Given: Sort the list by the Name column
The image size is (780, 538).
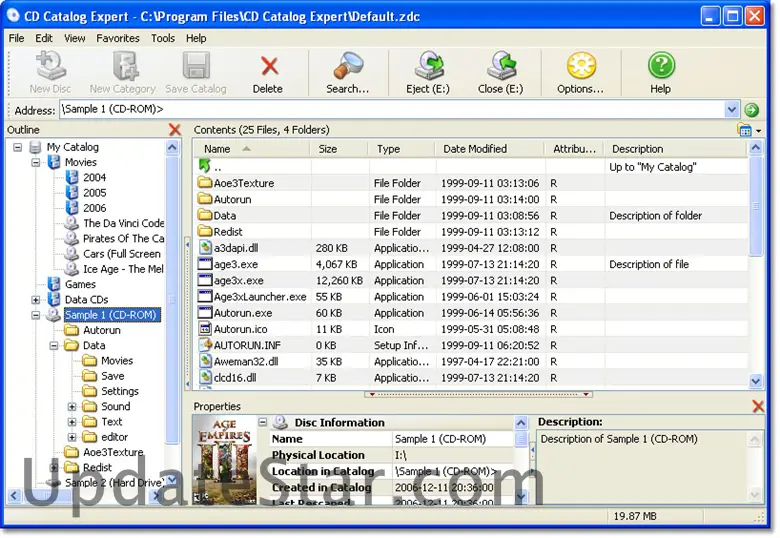Looking at the screenshot, I should 252,149.
